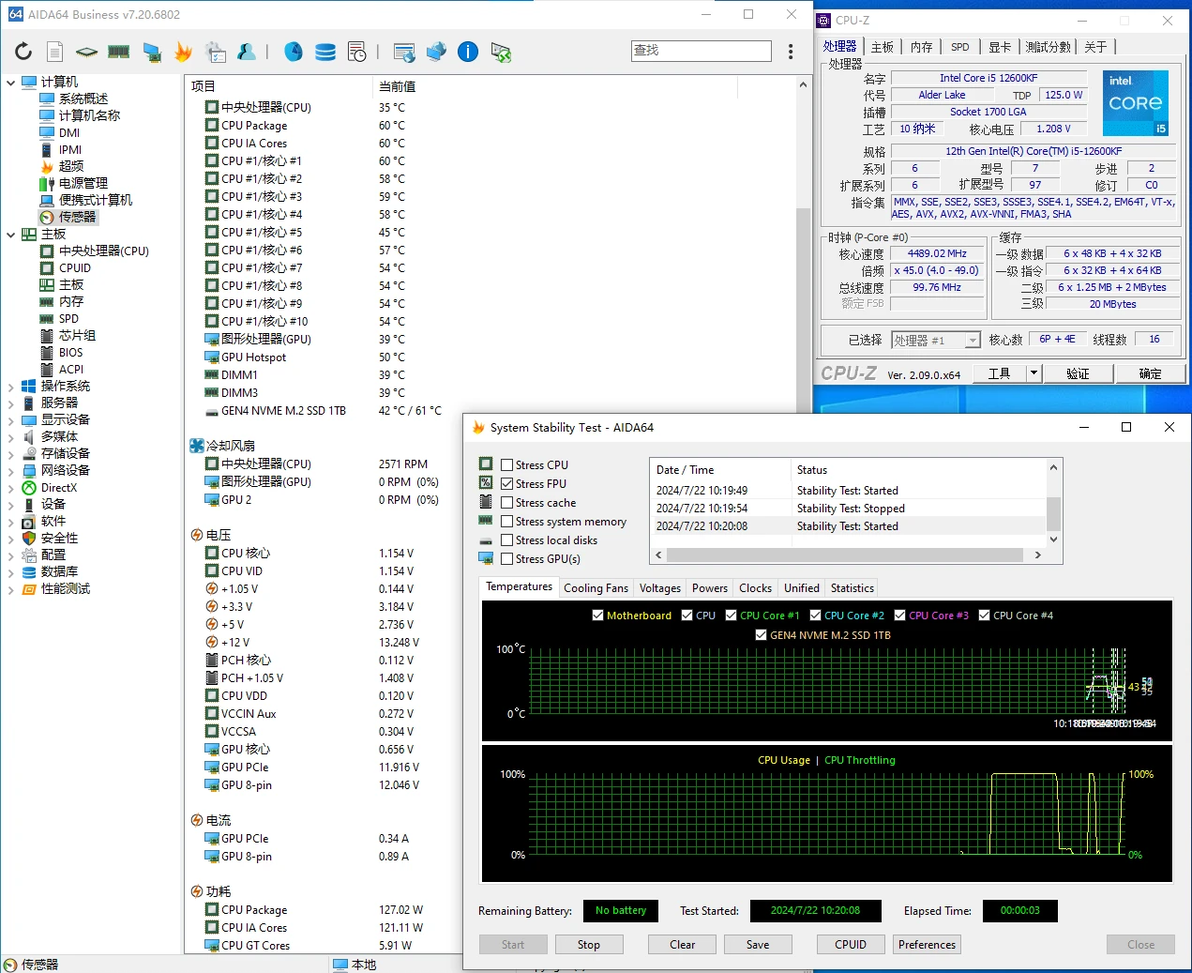This screenshot has width=1192, height=973.
Task: Toggle the Motherboard temperature graph checkbox
Action: [598, 616]
